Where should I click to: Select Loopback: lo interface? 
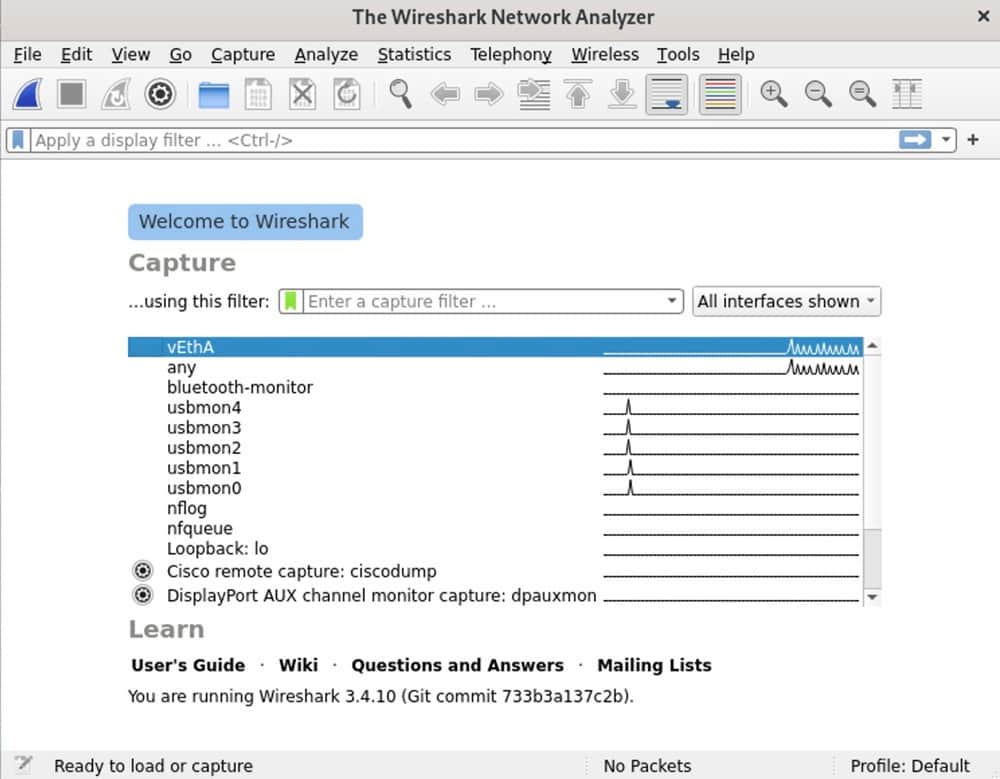[x=495, y=549]
